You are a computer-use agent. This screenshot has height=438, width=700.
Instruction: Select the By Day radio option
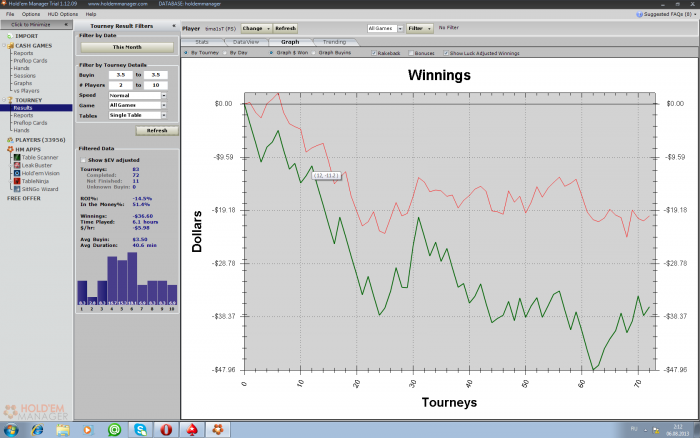(225, 53)
